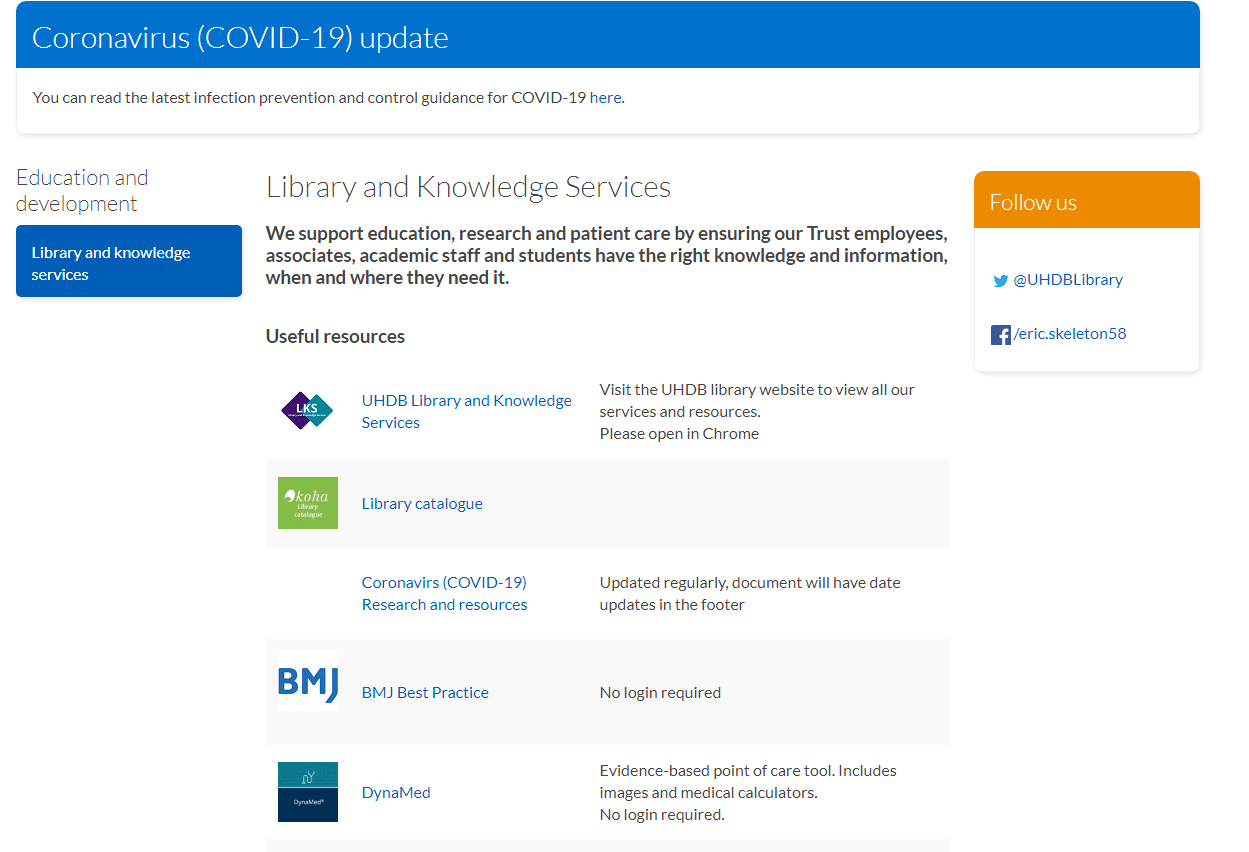Click the Coronavirus (COVID-19) update banner
This screenshot has height=852, width=1249.
(240, 38)
